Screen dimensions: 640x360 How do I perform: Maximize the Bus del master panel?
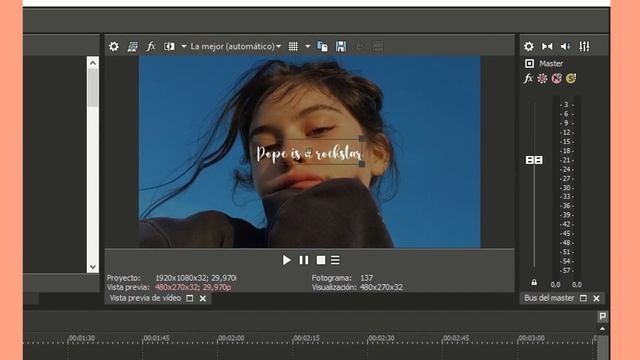[583, 298]
